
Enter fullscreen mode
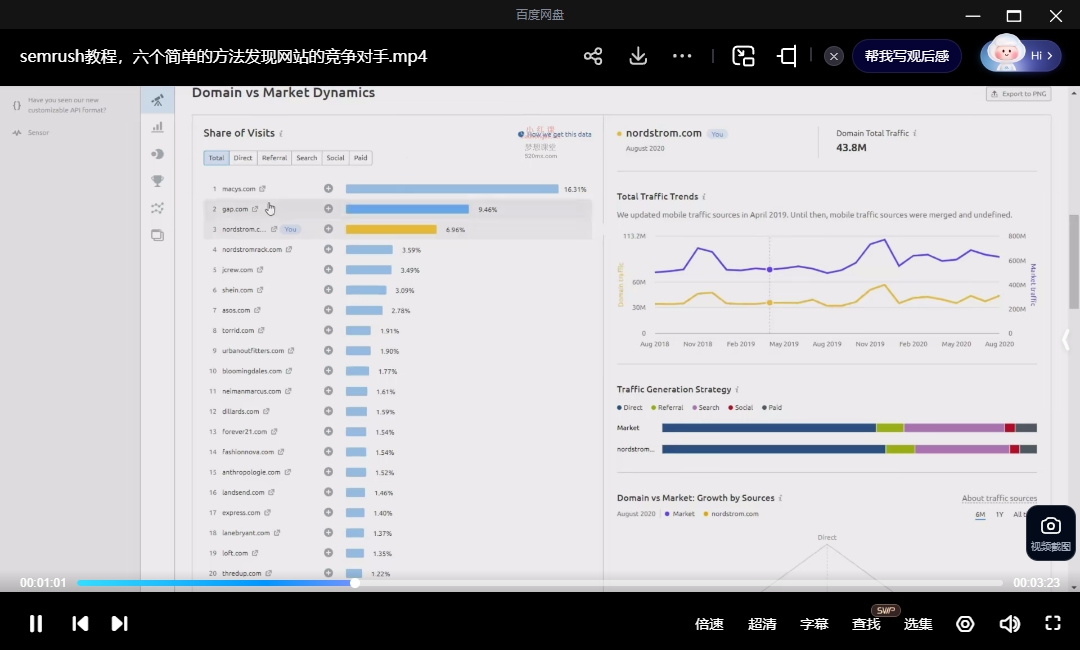[1053, 623]
